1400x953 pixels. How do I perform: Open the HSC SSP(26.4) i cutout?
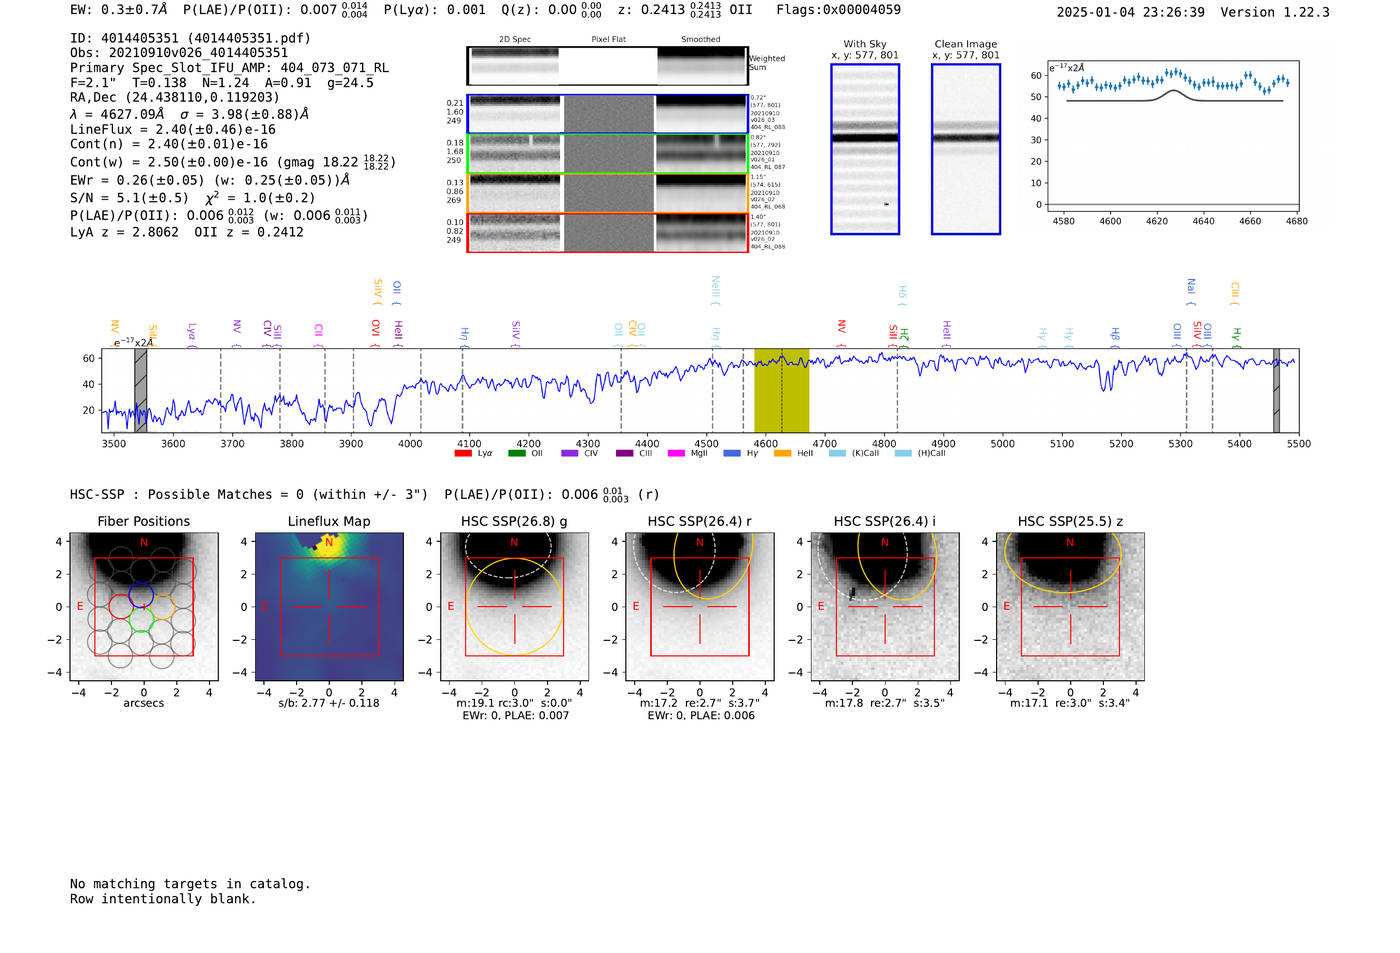point(885,607)
